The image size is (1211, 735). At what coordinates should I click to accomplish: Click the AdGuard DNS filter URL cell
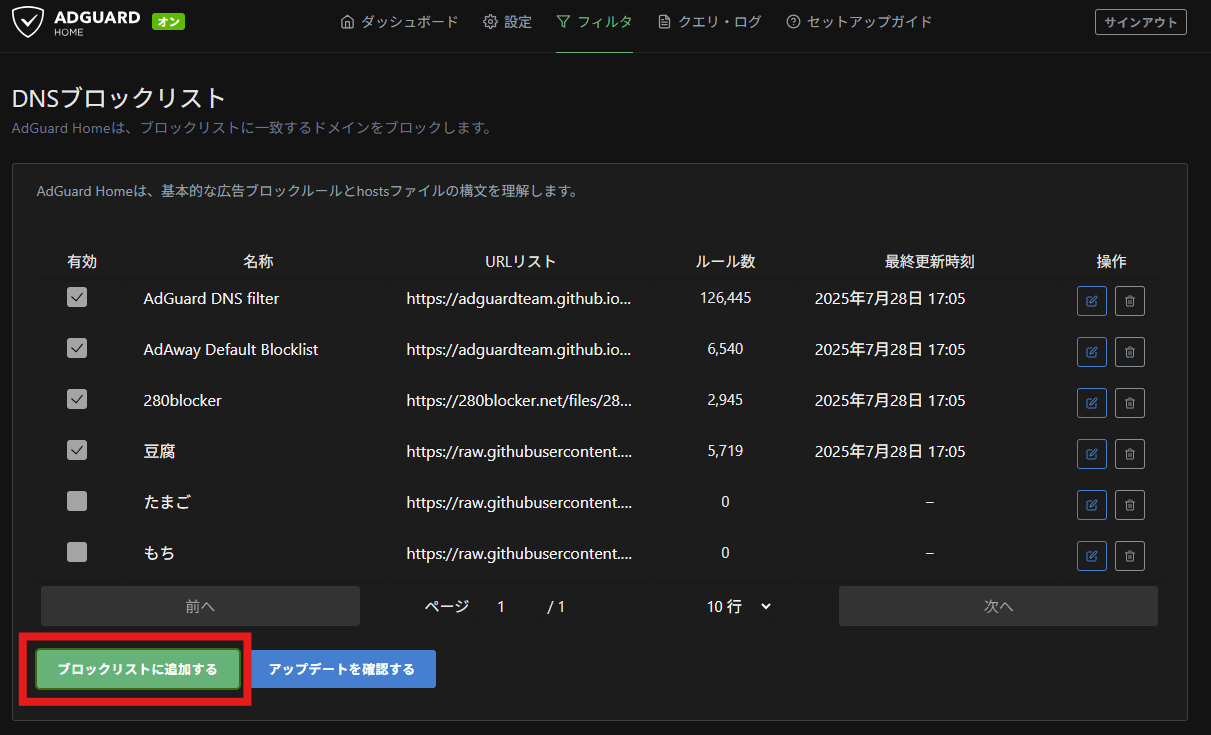pyautogui.click(x=519, y=298)
